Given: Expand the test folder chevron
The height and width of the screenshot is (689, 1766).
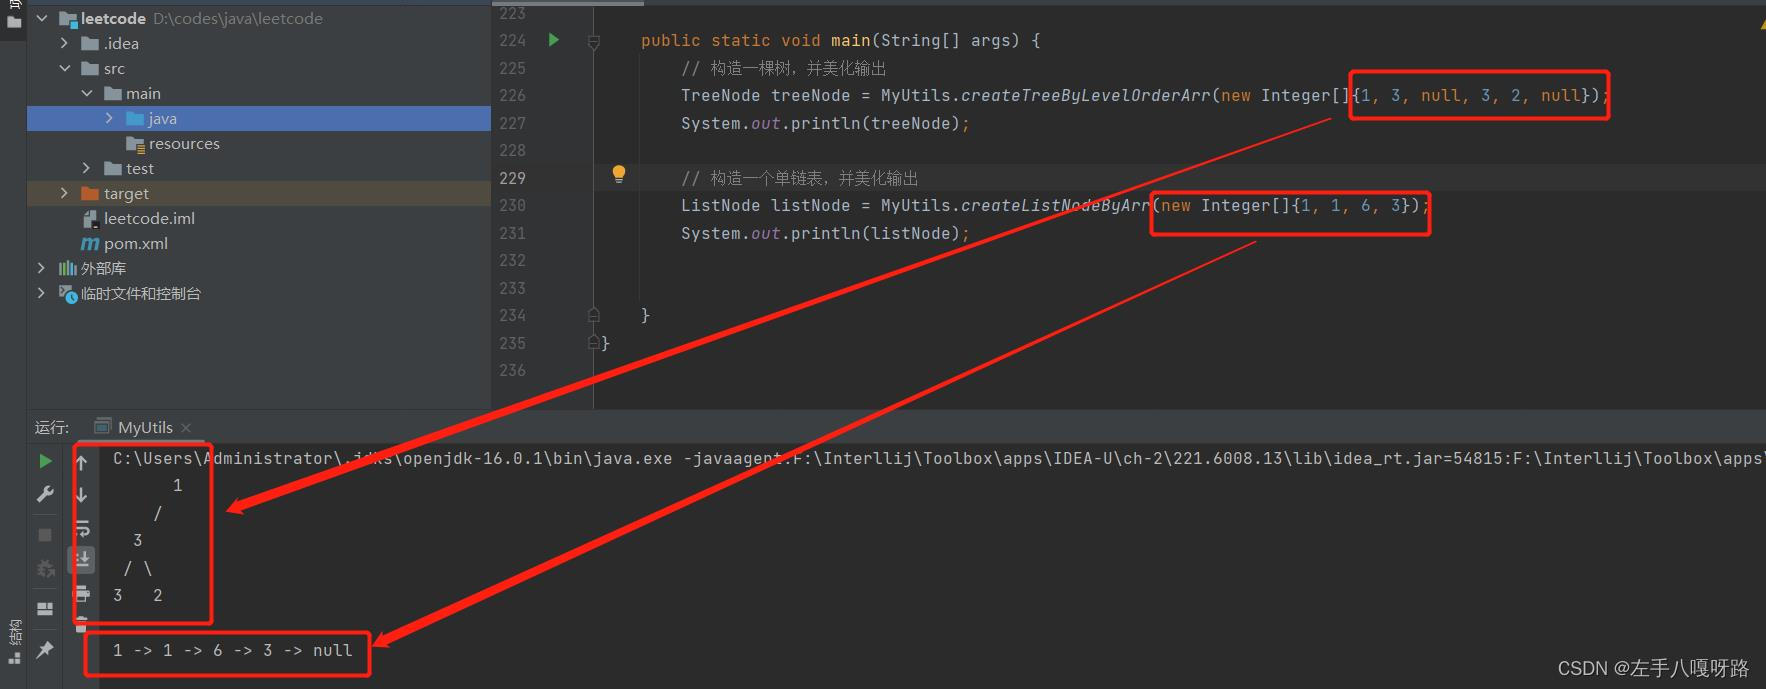Looking at the screenshot, I should (87, 168).
